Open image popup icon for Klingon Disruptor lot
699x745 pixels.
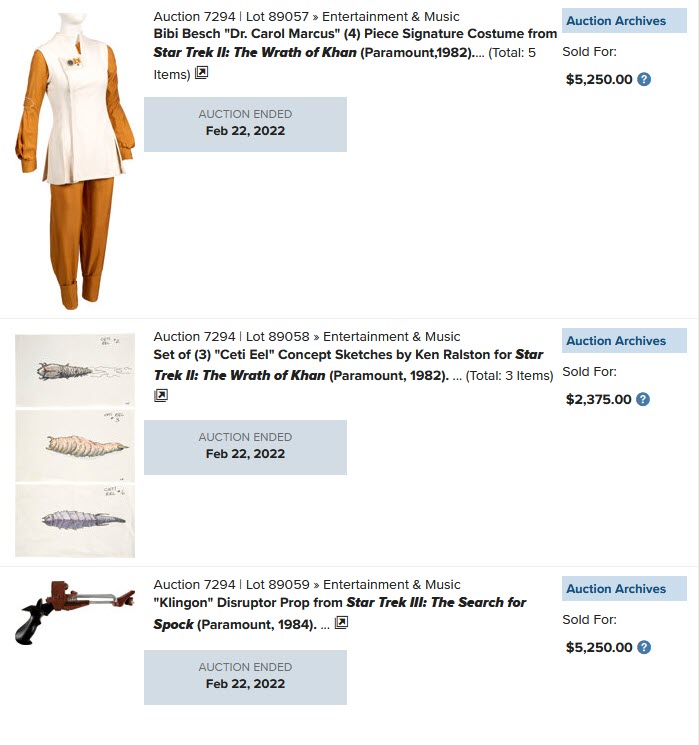tap(341, 622)
